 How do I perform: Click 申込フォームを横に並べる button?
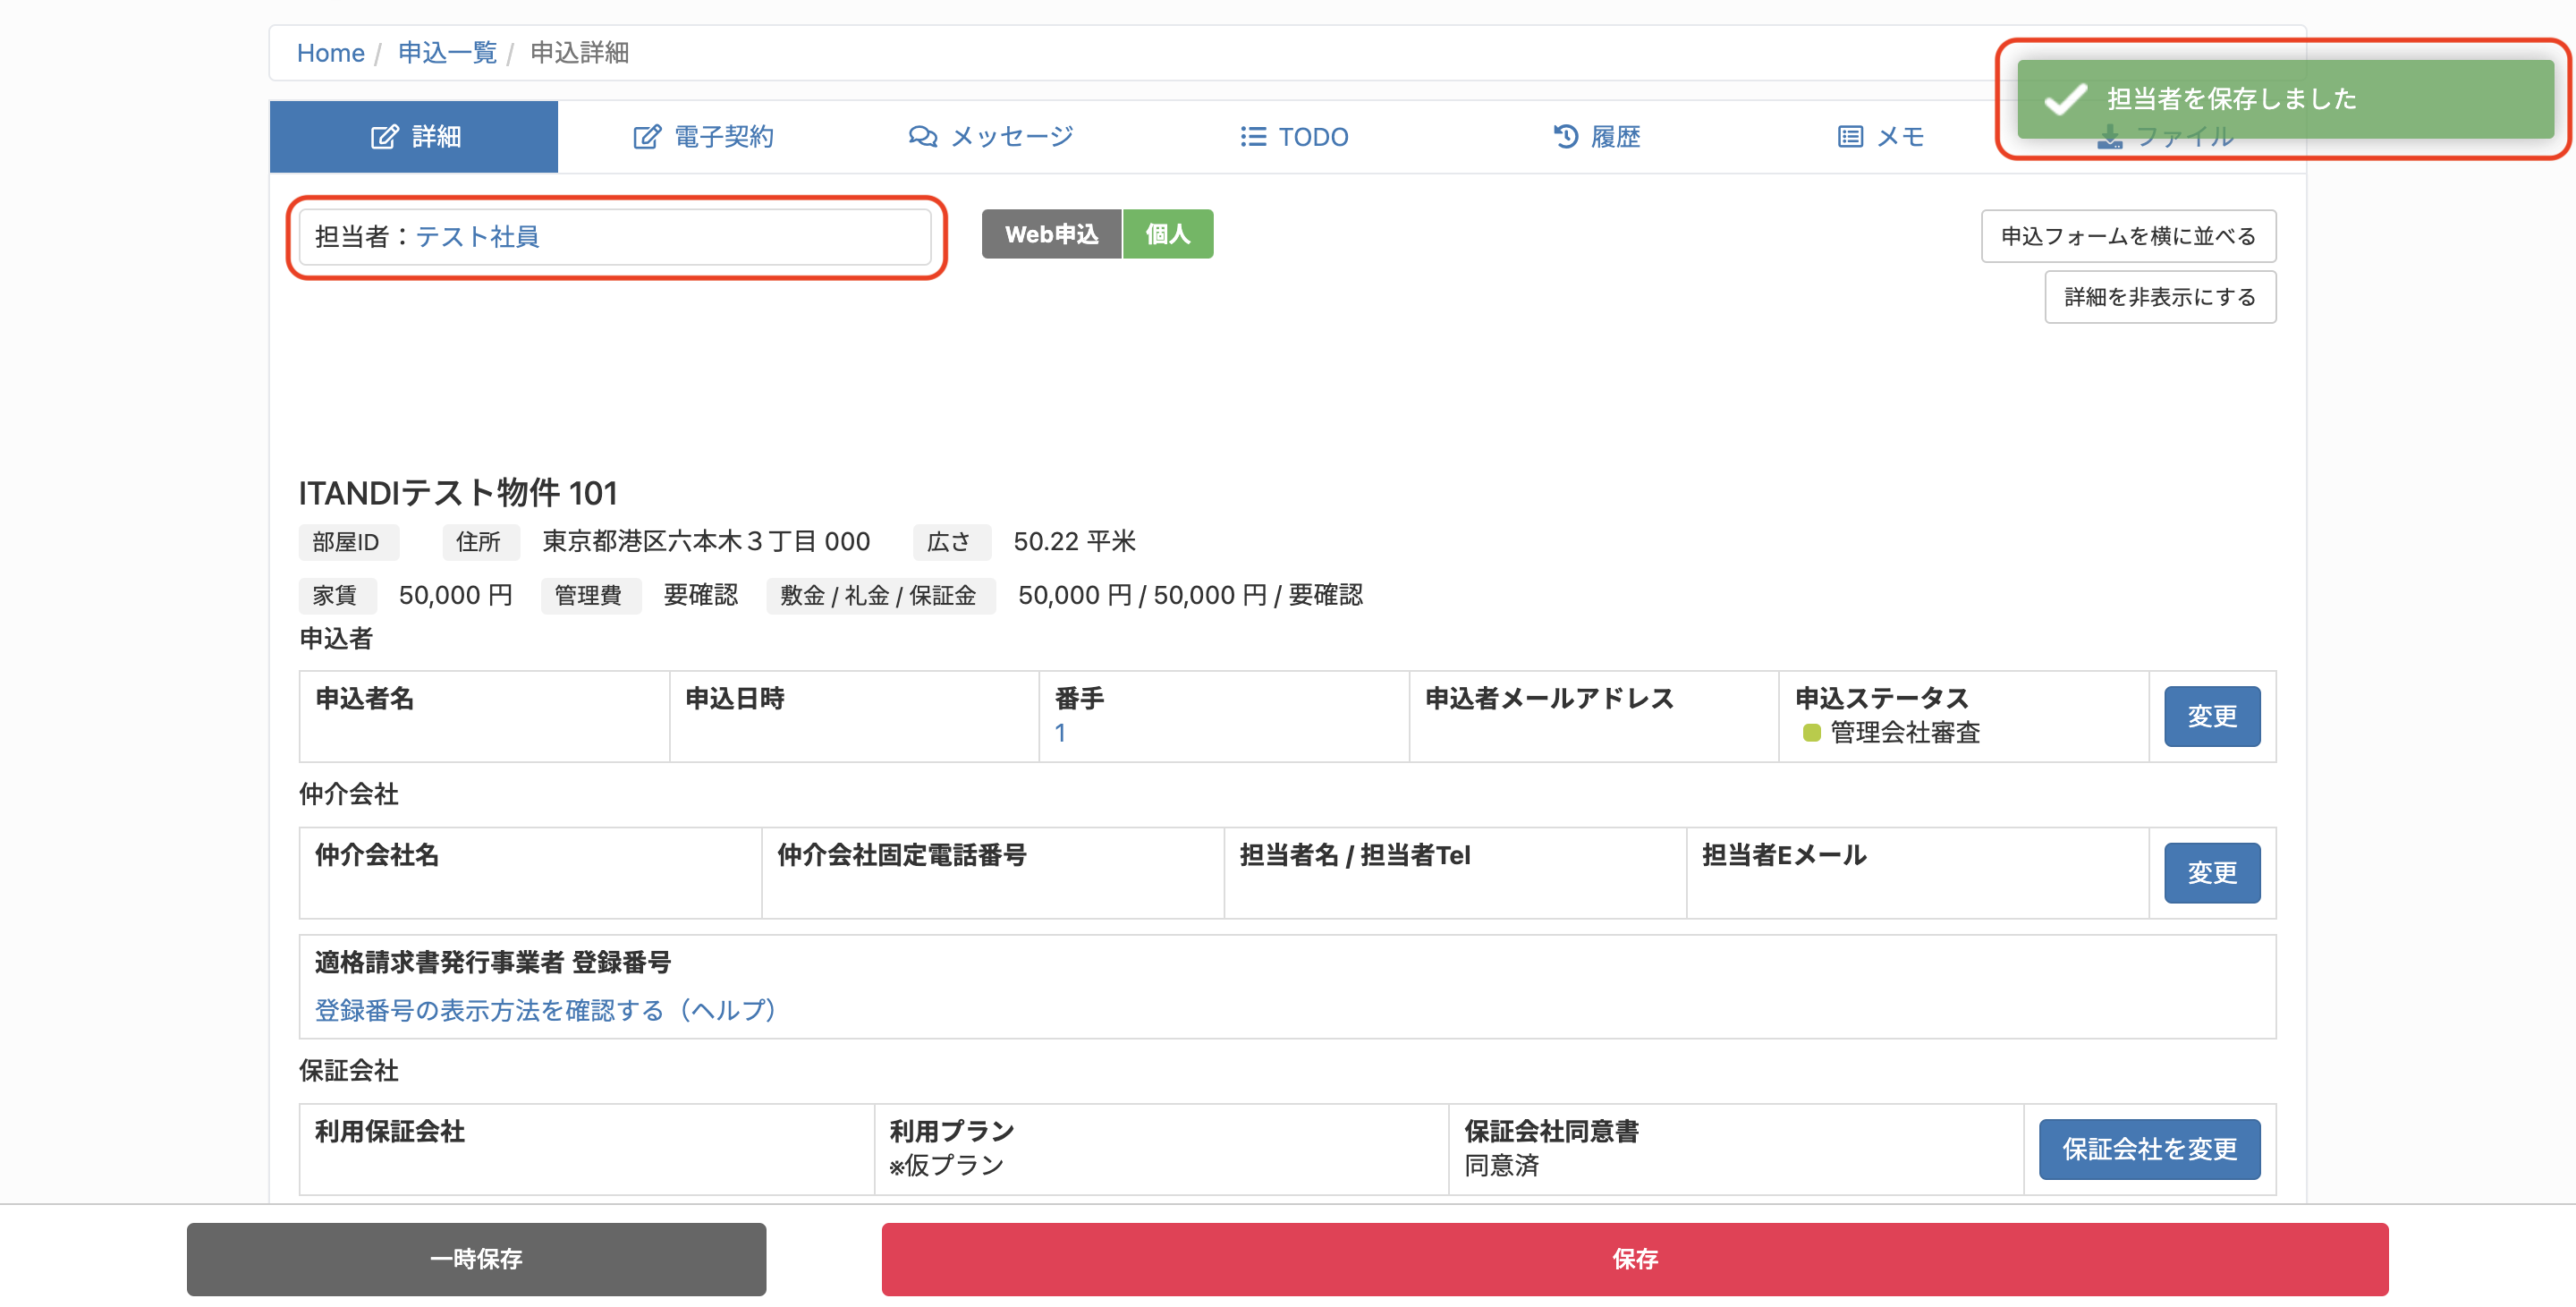point(2128,237)
